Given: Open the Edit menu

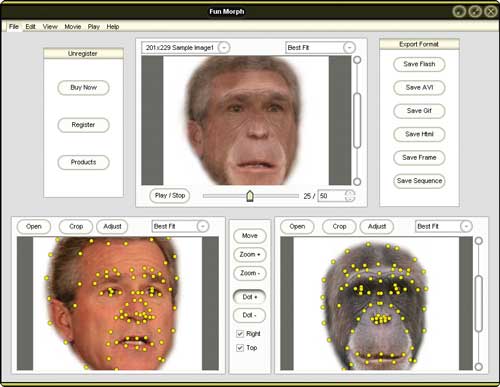Looking at the screenshot, I should (30, 26).
